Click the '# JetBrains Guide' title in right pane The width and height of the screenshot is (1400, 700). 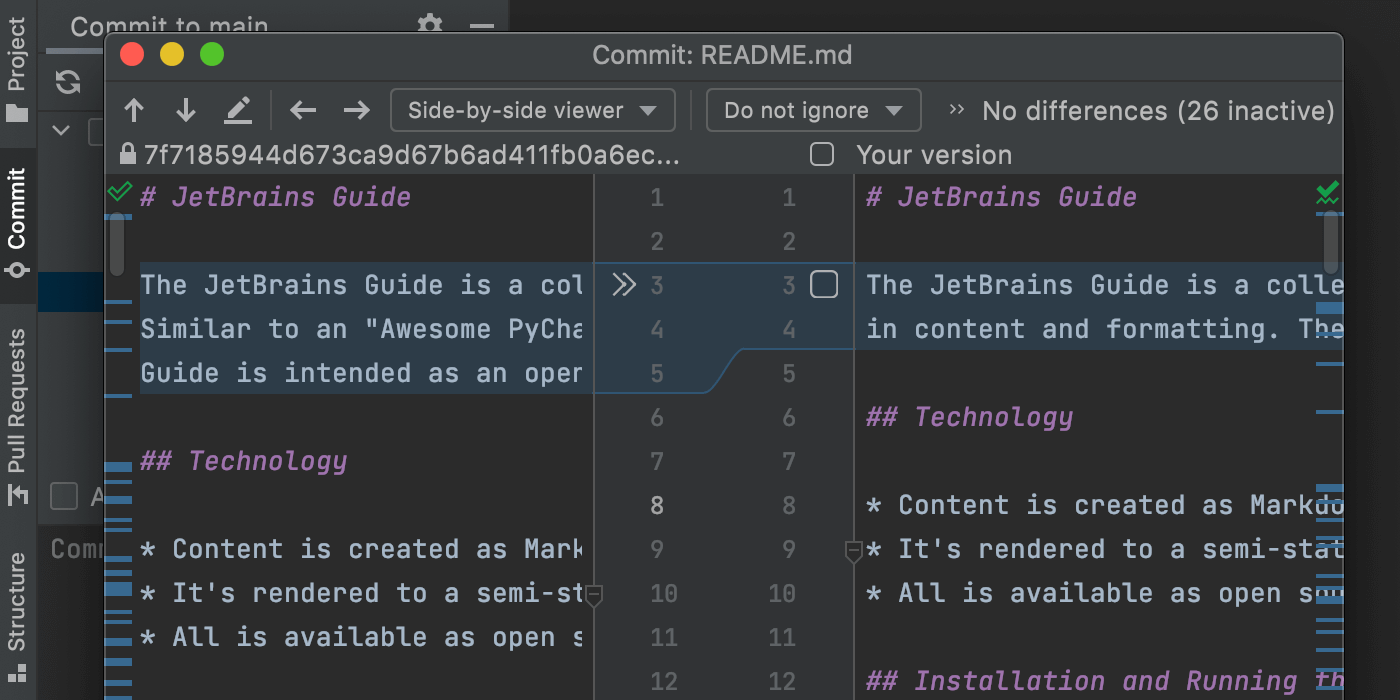pyautogui.click(x=1002, y=197)
